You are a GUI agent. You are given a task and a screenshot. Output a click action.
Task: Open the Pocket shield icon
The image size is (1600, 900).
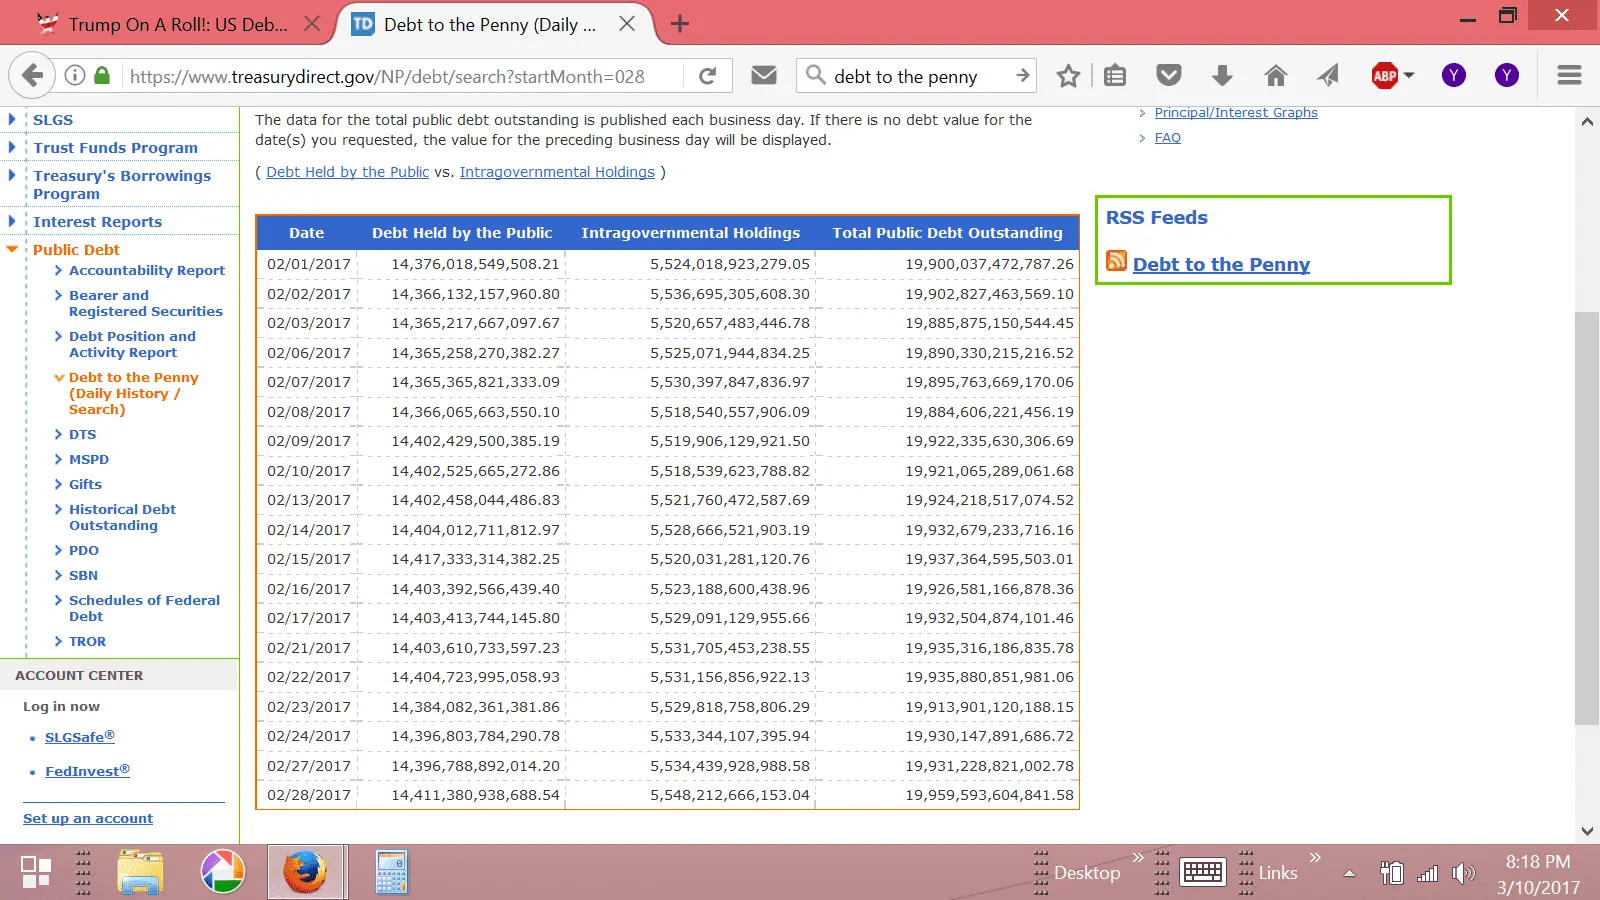(1168, 76)
